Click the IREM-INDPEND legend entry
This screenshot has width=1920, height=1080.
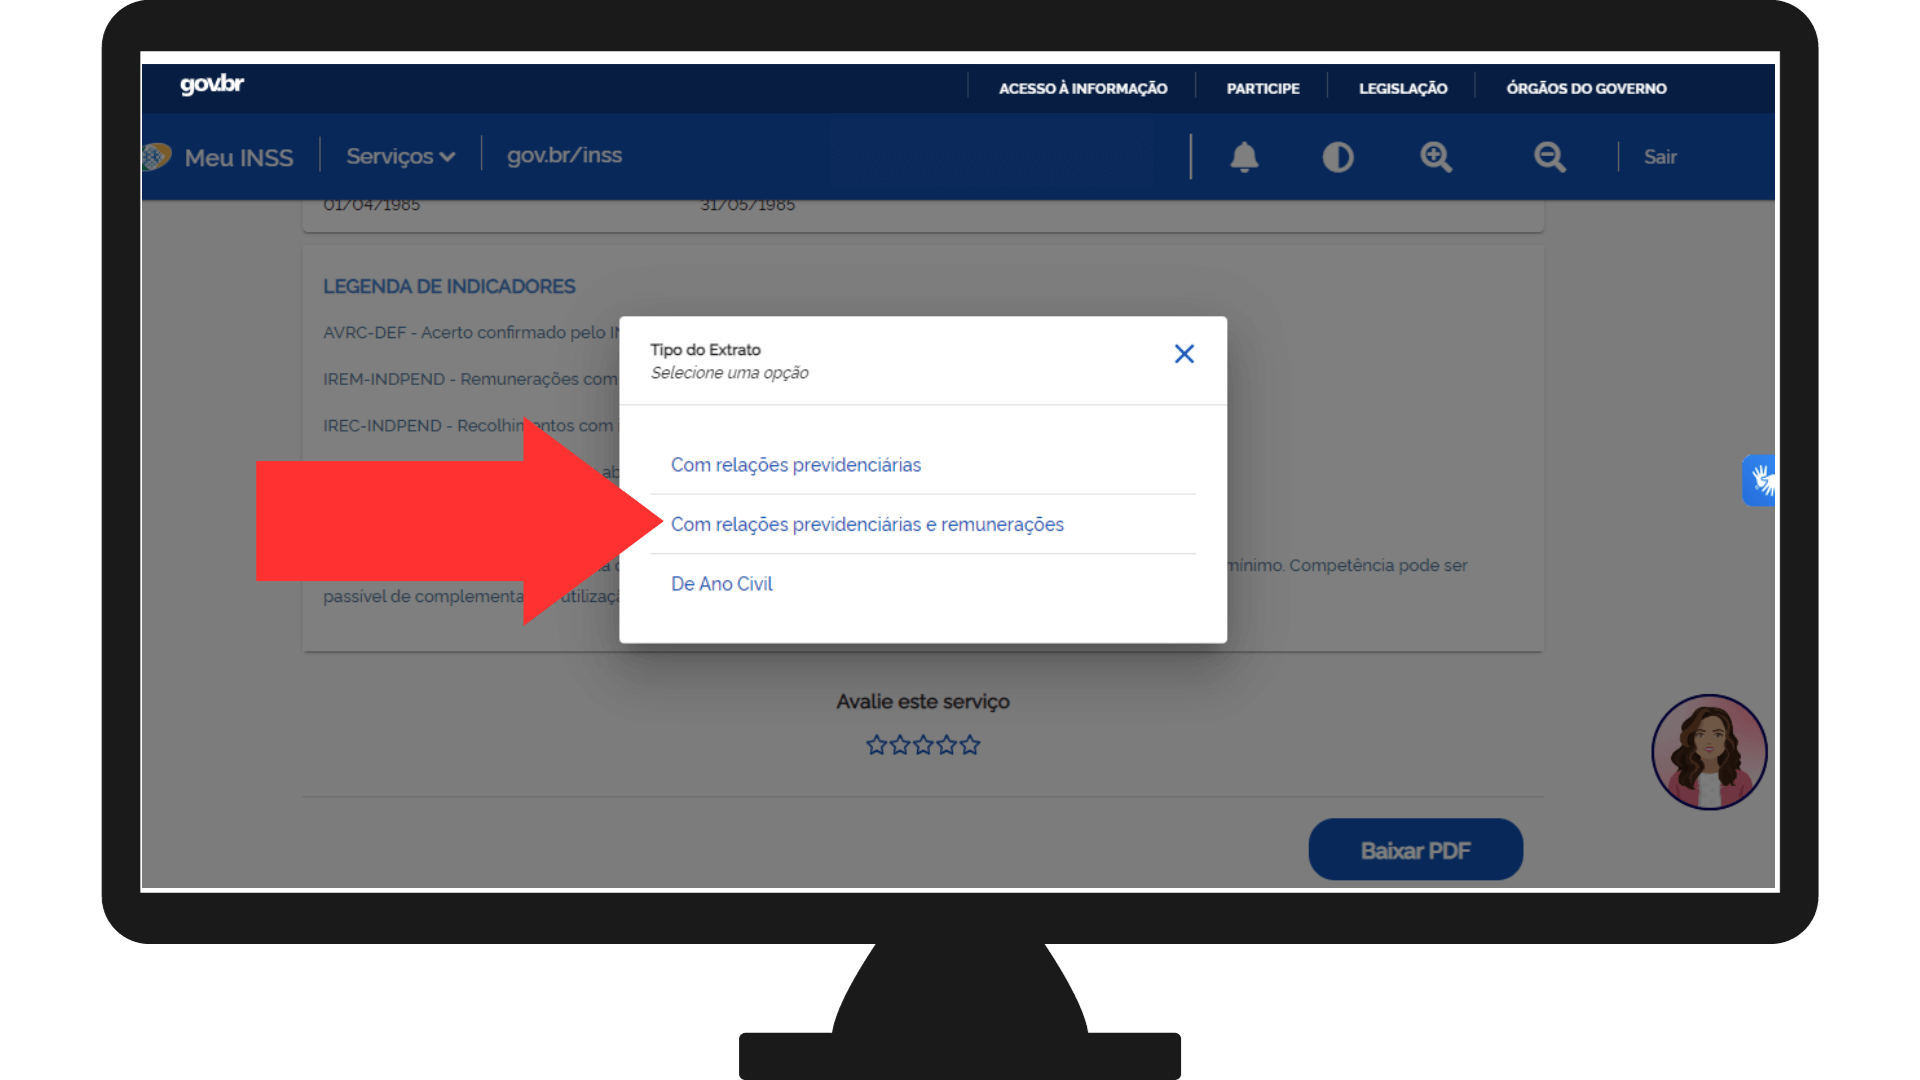470,379
